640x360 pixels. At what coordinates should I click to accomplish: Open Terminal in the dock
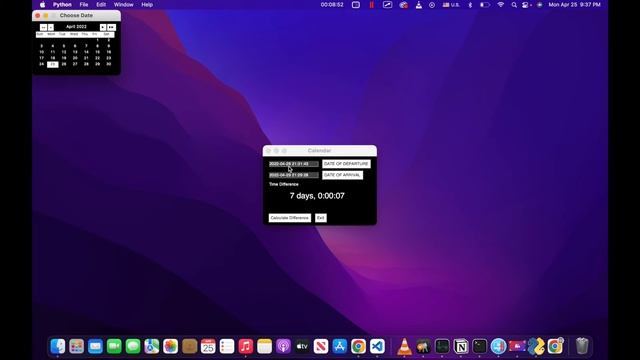click(x=480, y=346)
